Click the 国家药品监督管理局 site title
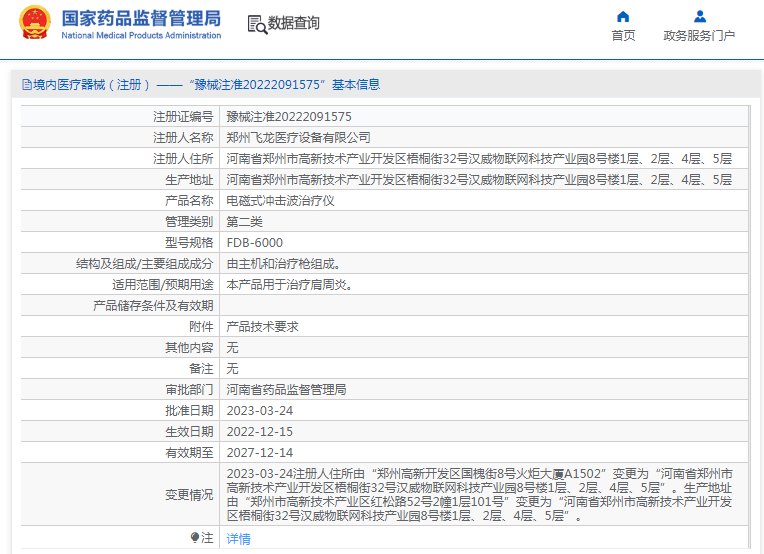This screenshot has height=554, width=764. (141, 18)
